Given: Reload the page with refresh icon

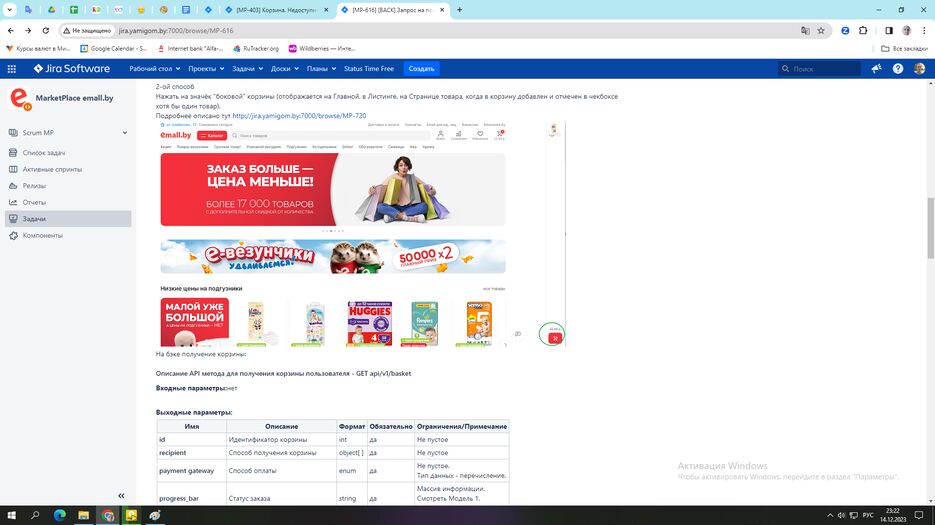Looking at the screenshot, I should click(45, 30).
